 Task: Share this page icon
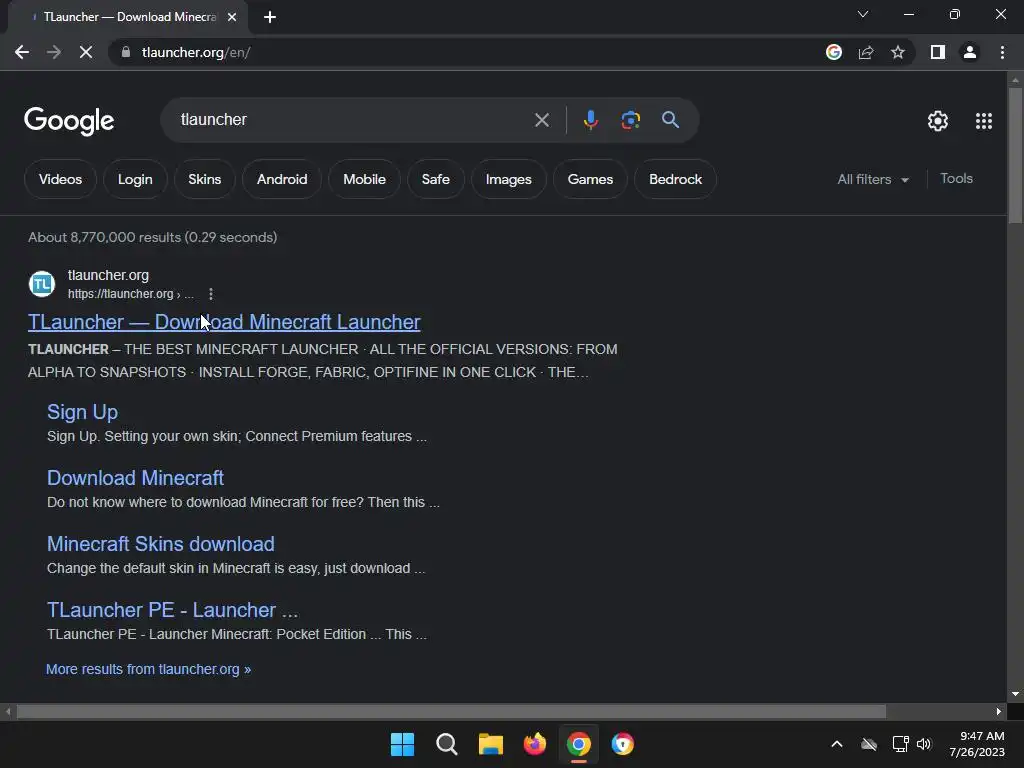pos(866,52)
